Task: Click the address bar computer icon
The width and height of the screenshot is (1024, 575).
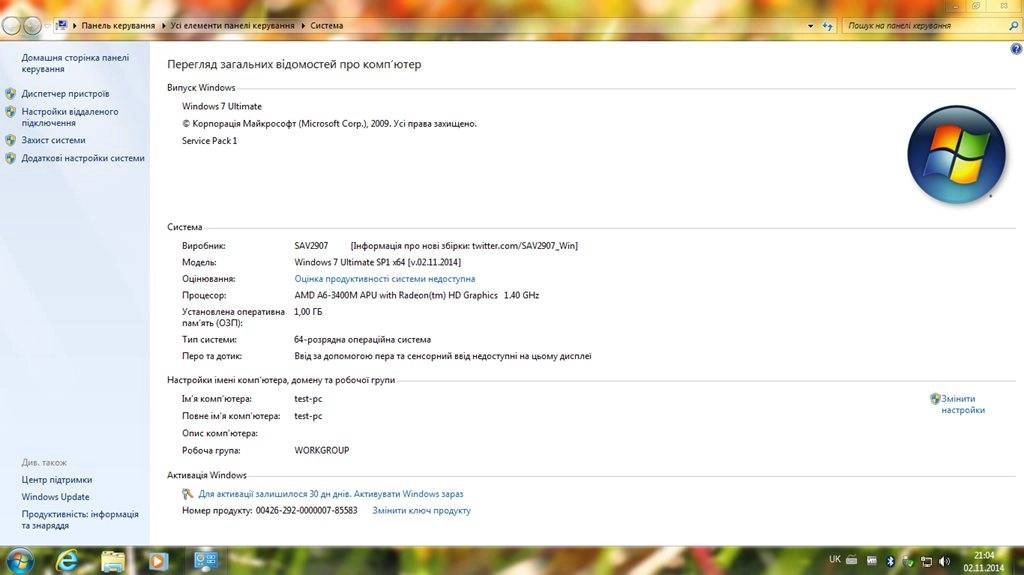Action: (61, 25)
